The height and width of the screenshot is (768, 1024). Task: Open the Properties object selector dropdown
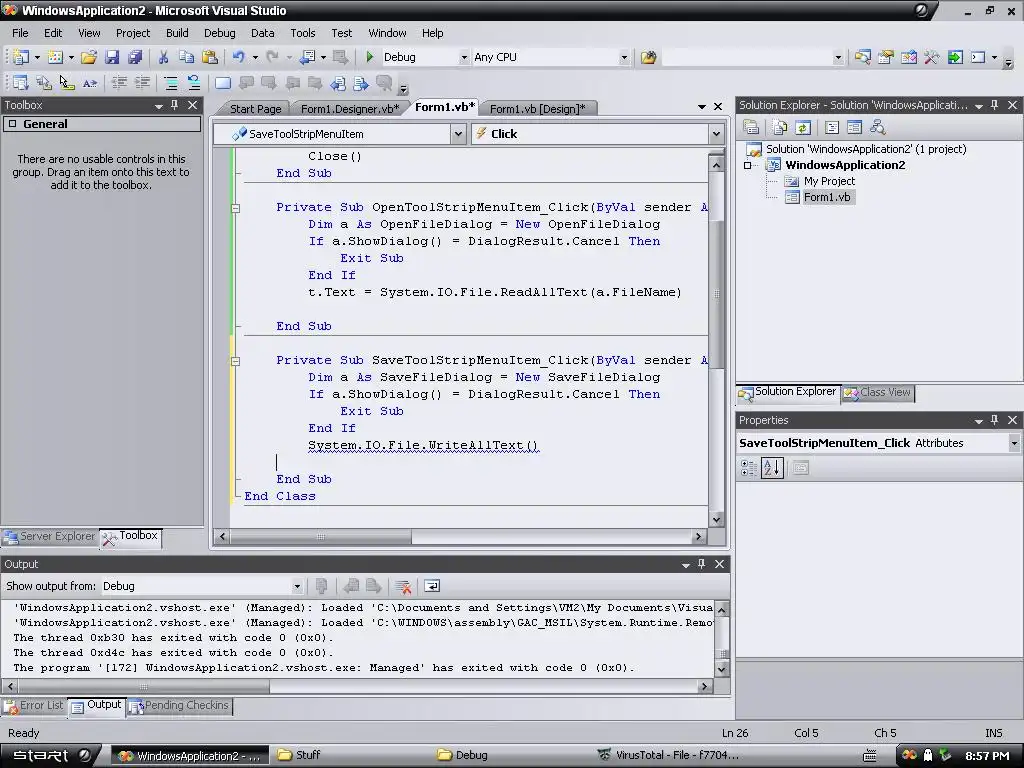(1014, 443)
